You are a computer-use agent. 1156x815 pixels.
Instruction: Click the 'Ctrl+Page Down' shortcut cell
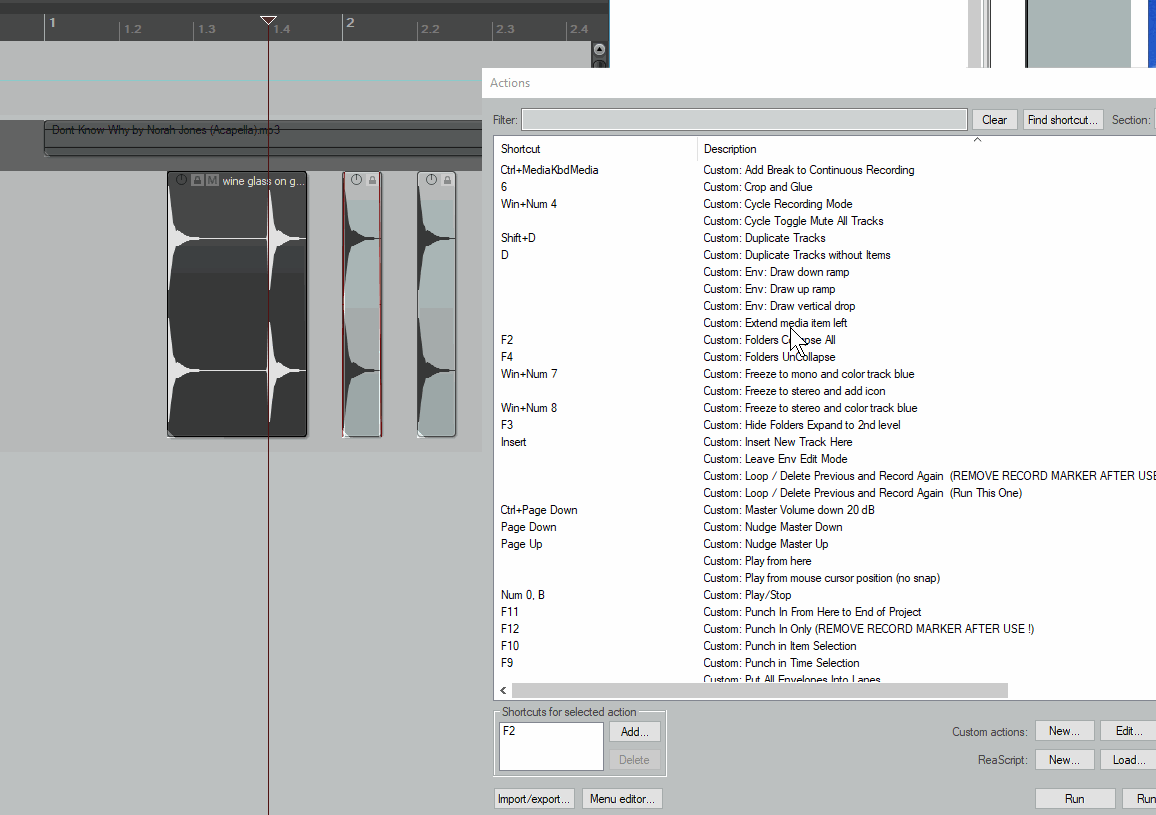pyautogui.click(x=539, y=509)
